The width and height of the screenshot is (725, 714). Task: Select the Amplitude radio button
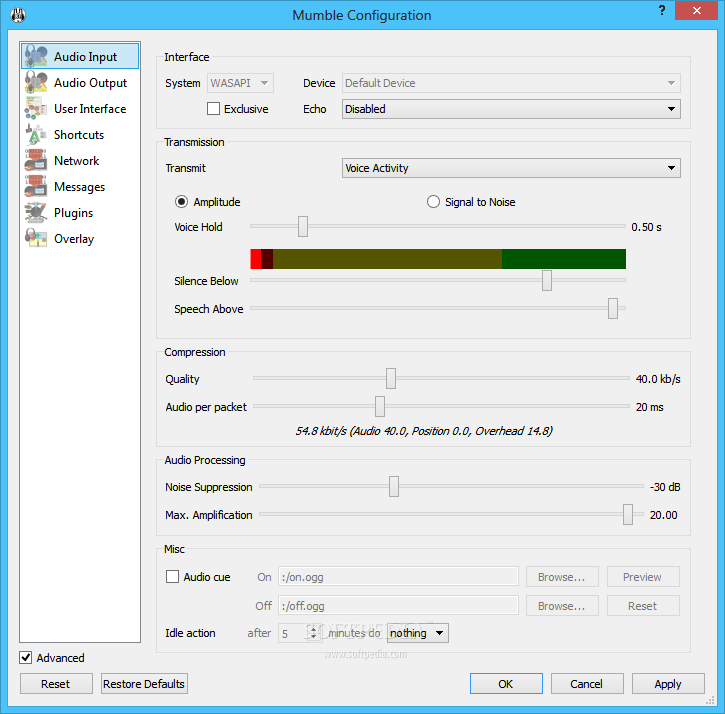point(181,202)
